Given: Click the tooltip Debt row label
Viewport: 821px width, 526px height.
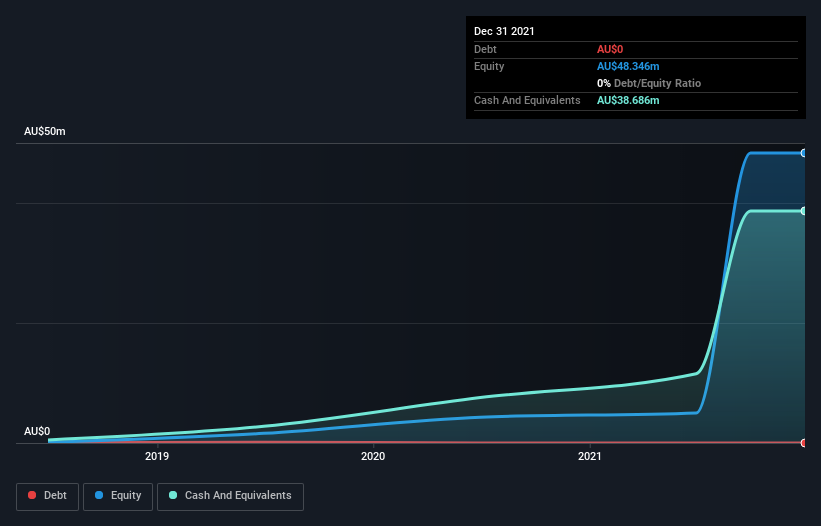Looking at the screenshot, I should coord(485,49).
